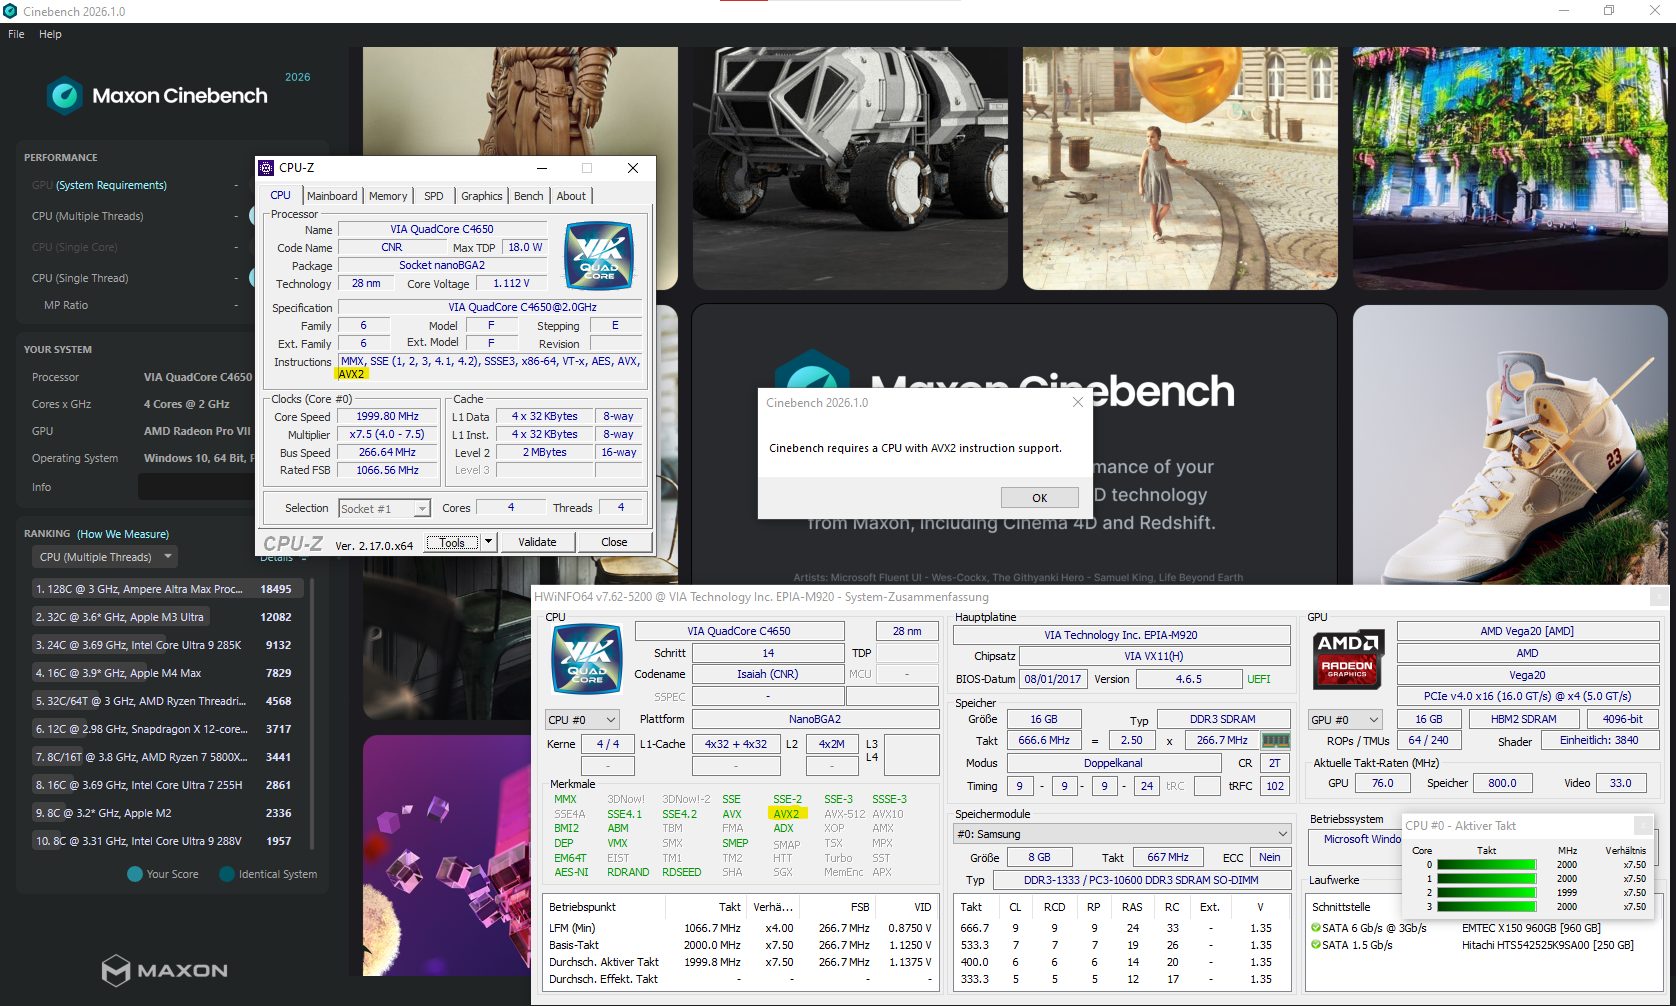Screen dimensions: 1676x1006
Task: Expand the #0: Samsung memory module dropdown
Action: point(1122,834)
